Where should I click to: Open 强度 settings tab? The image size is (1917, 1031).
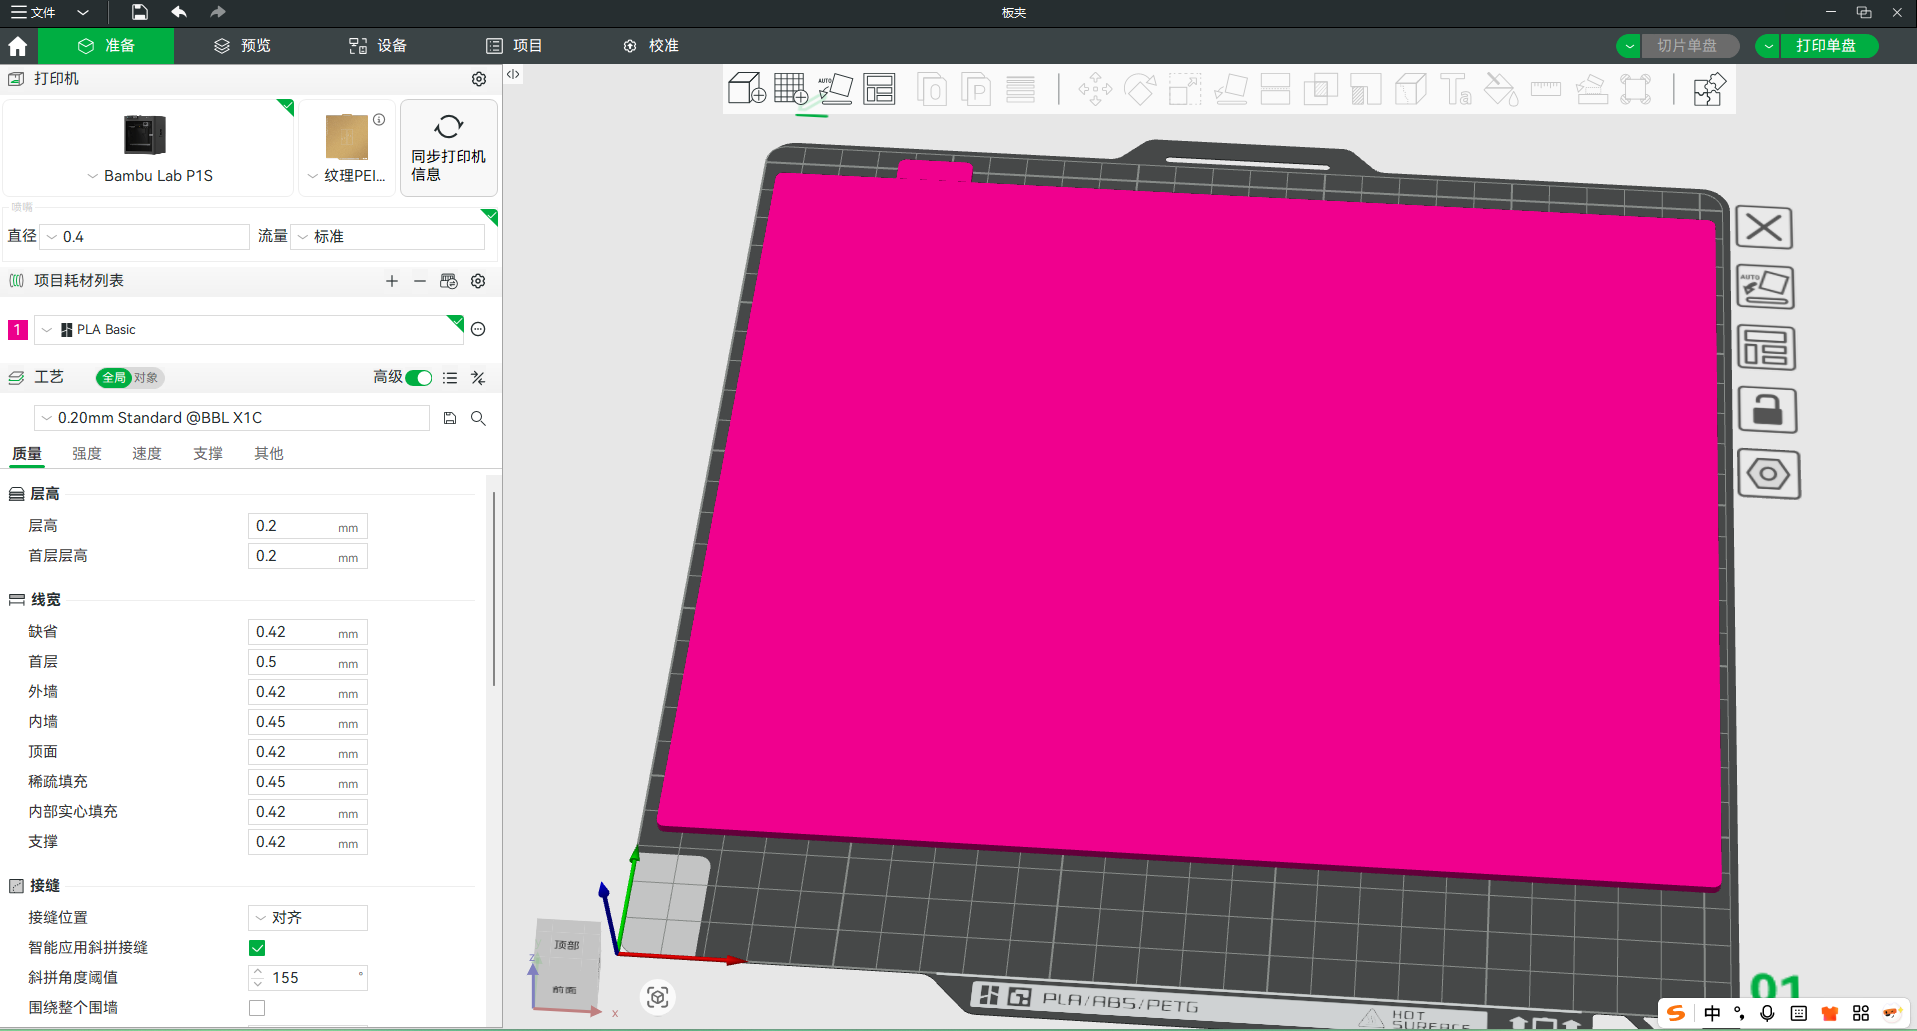(87, 454)
